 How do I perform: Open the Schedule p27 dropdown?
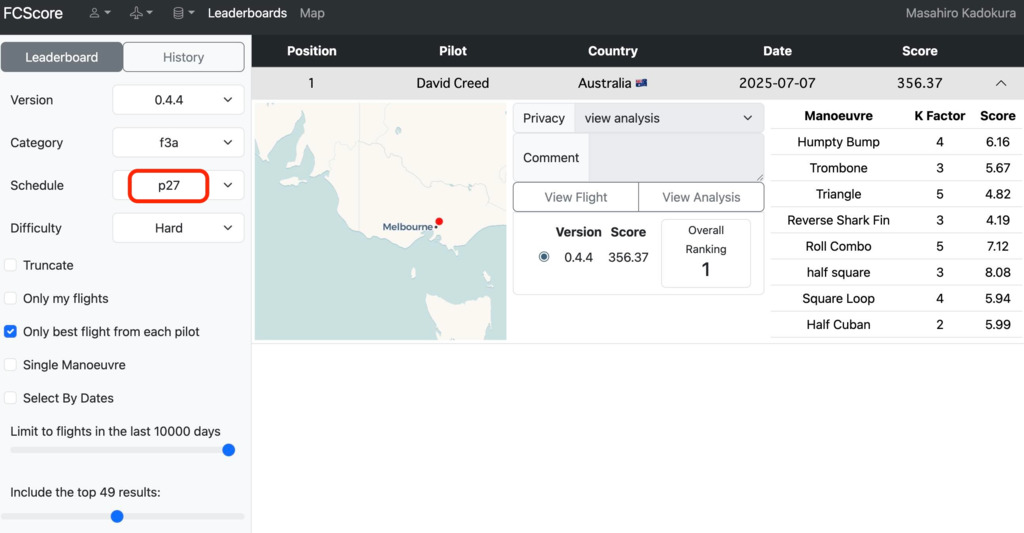178,186
